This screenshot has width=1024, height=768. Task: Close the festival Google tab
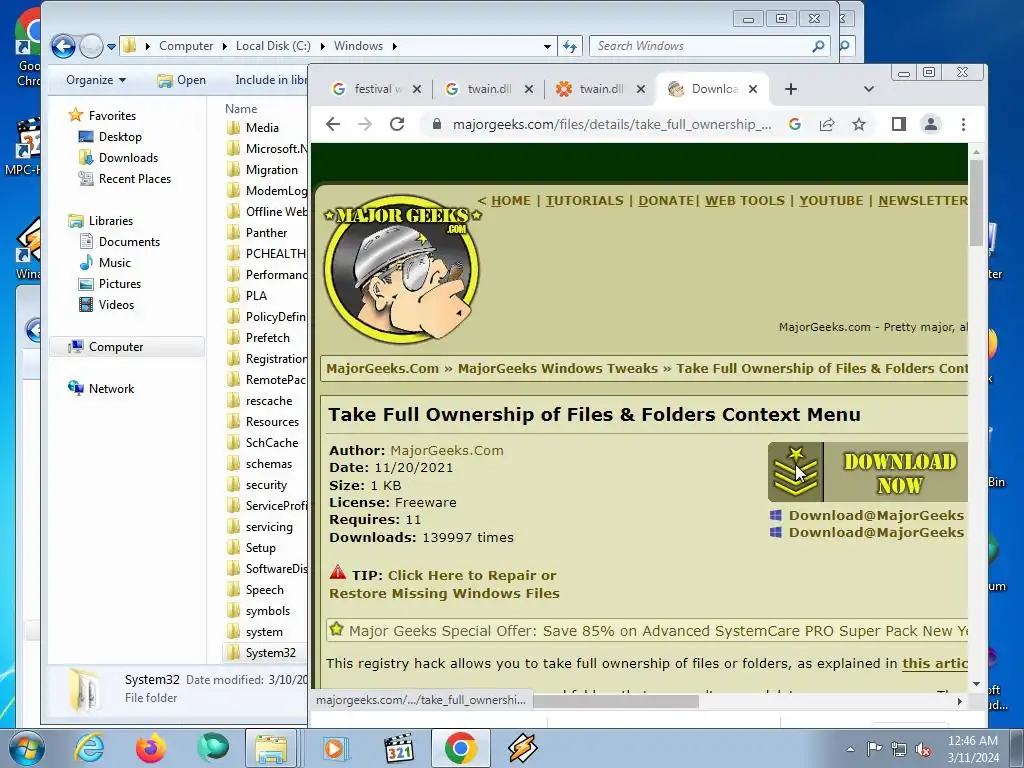417,89
